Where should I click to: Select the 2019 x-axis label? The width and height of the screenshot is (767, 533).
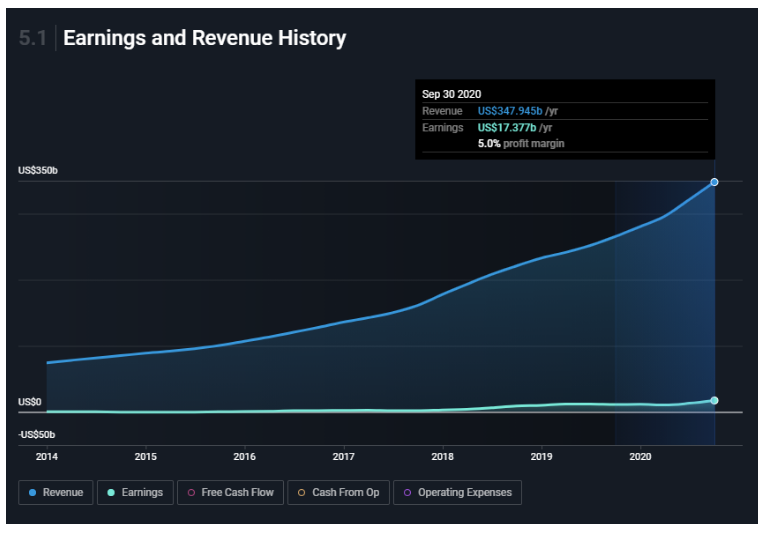541,456
